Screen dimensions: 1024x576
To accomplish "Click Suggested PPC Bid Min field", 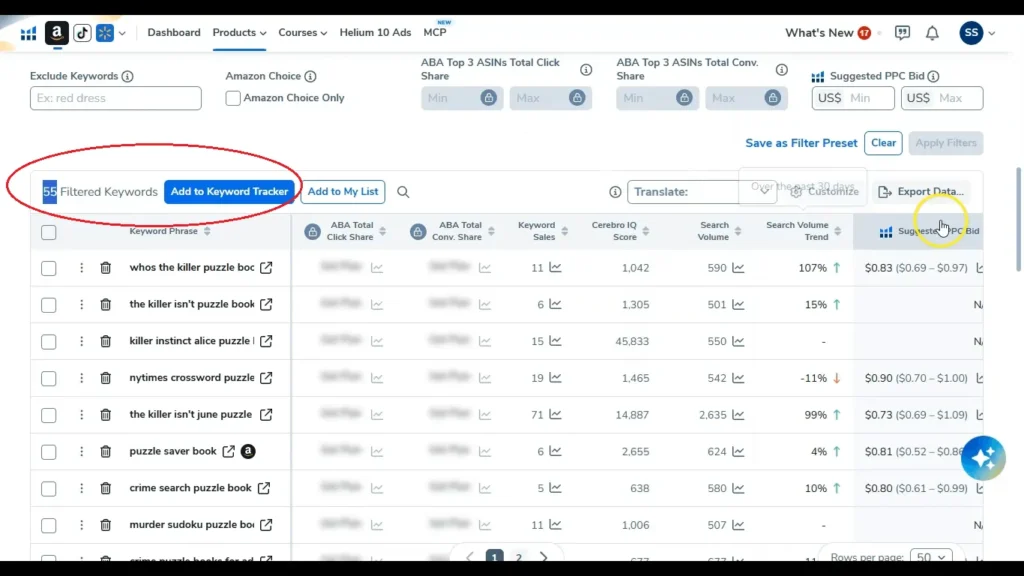I will coord(853,98).
